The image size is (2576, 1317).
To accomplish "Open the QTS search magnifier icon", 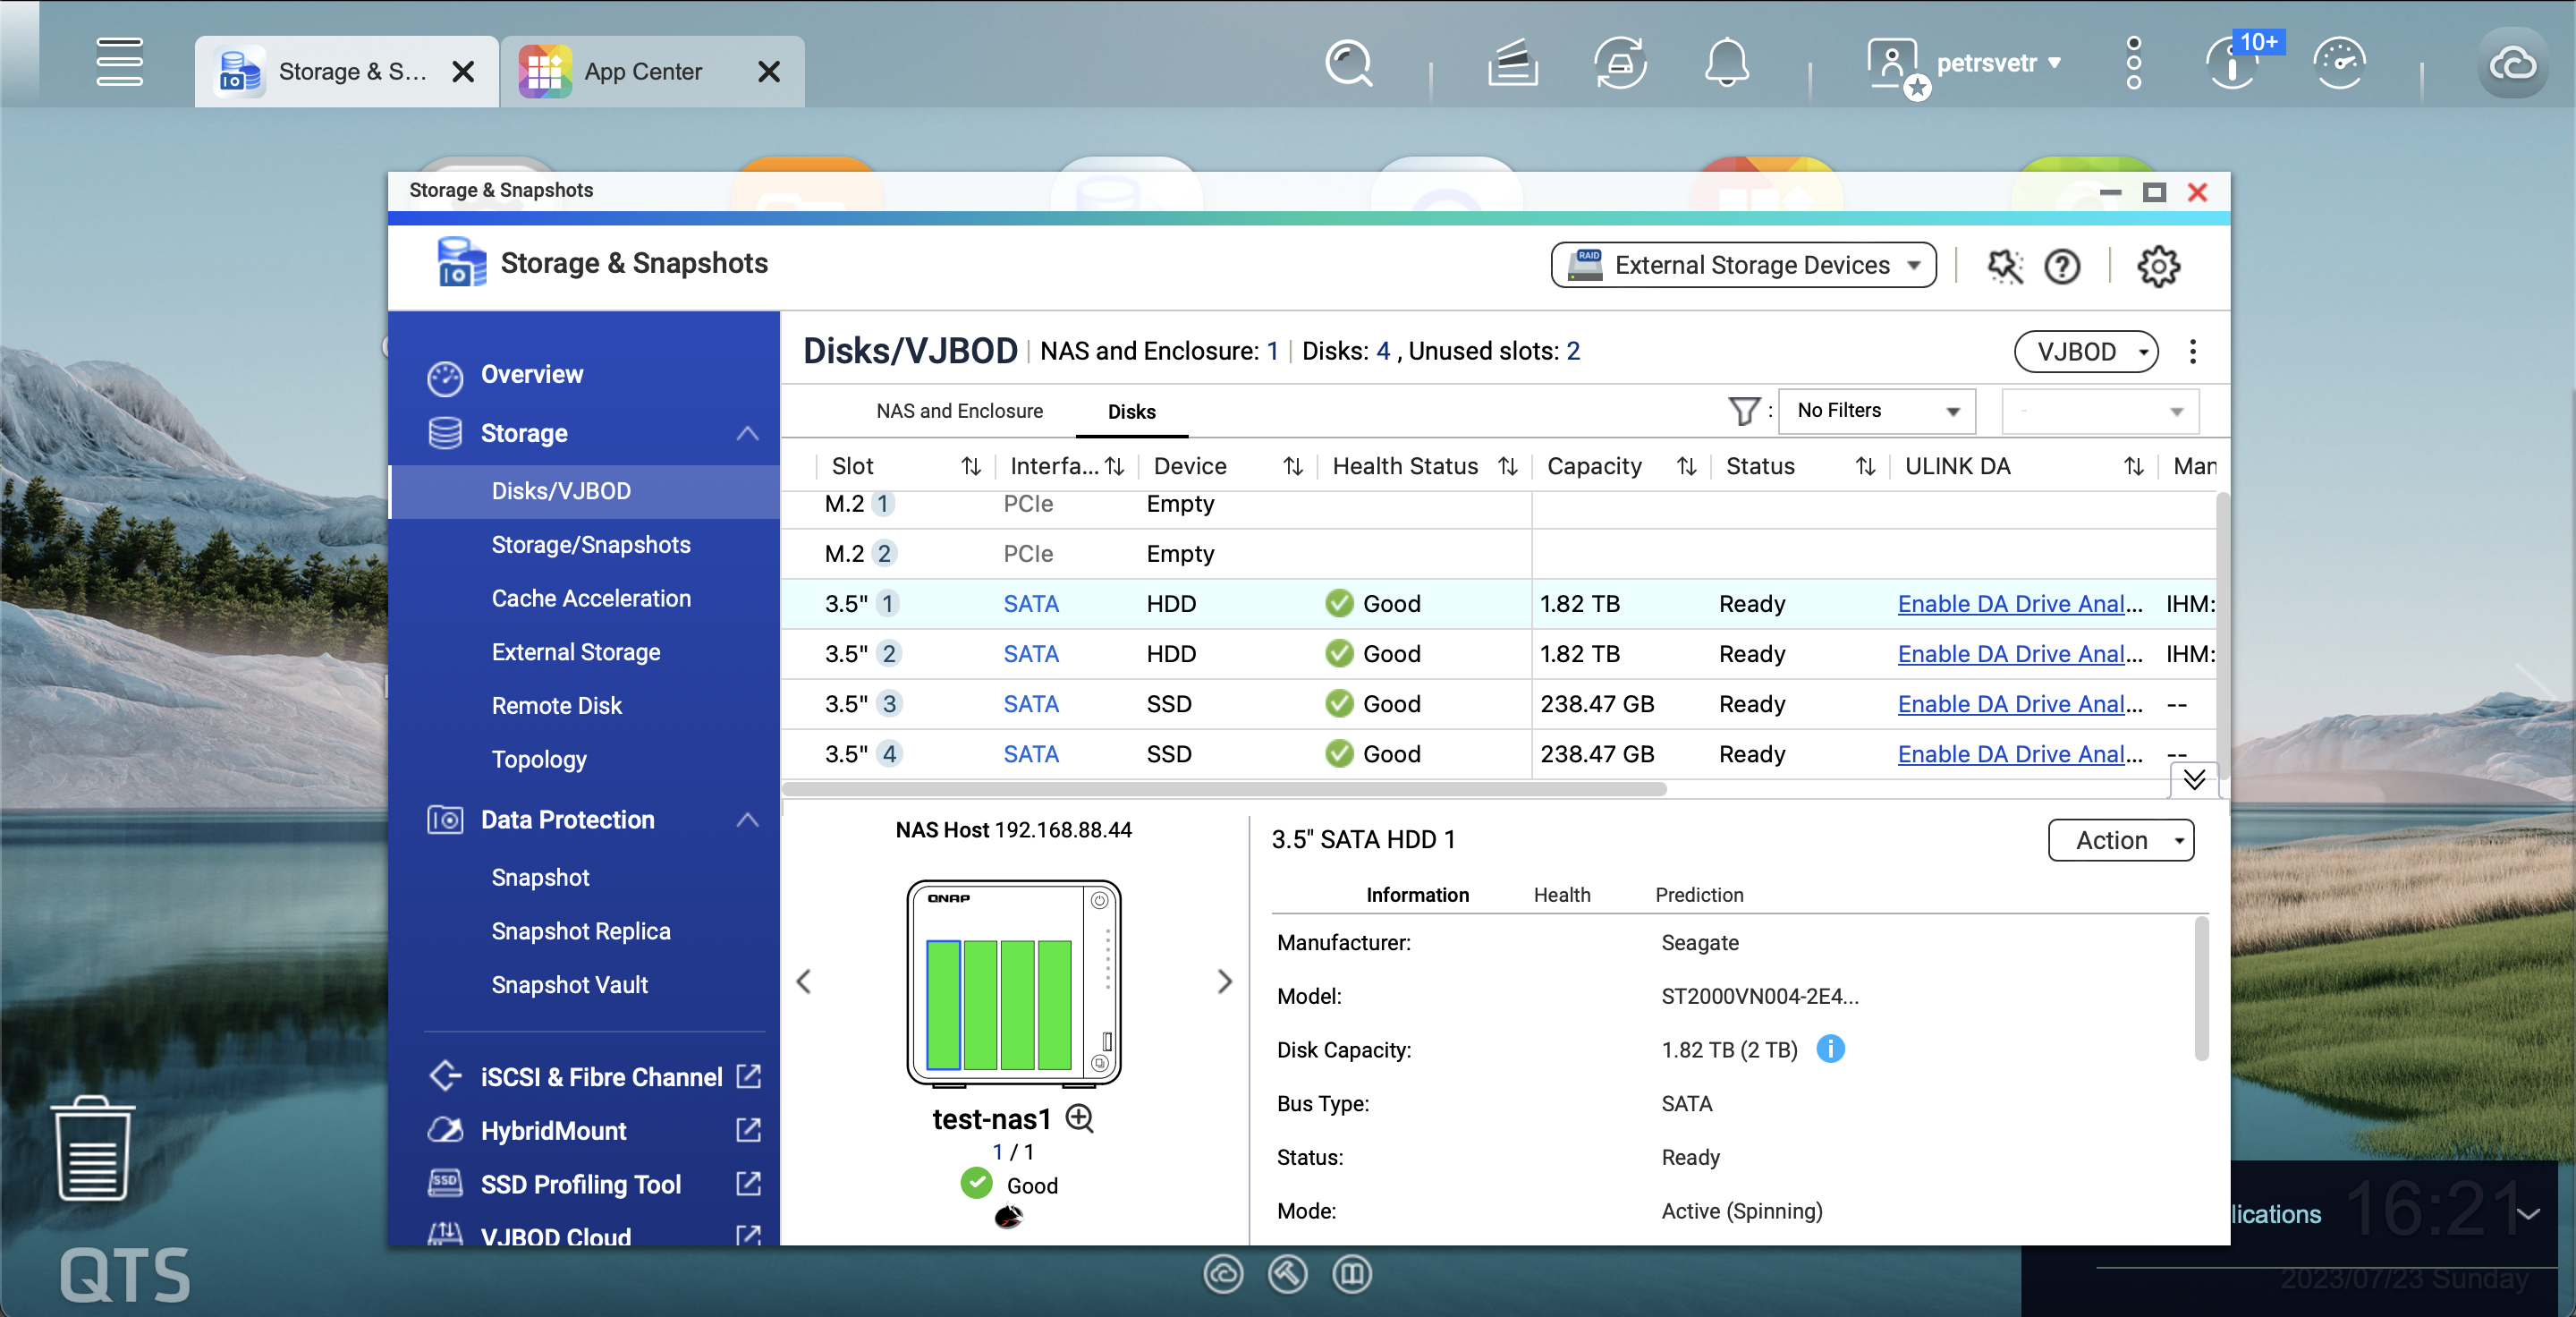I will tap(1348, 64).
